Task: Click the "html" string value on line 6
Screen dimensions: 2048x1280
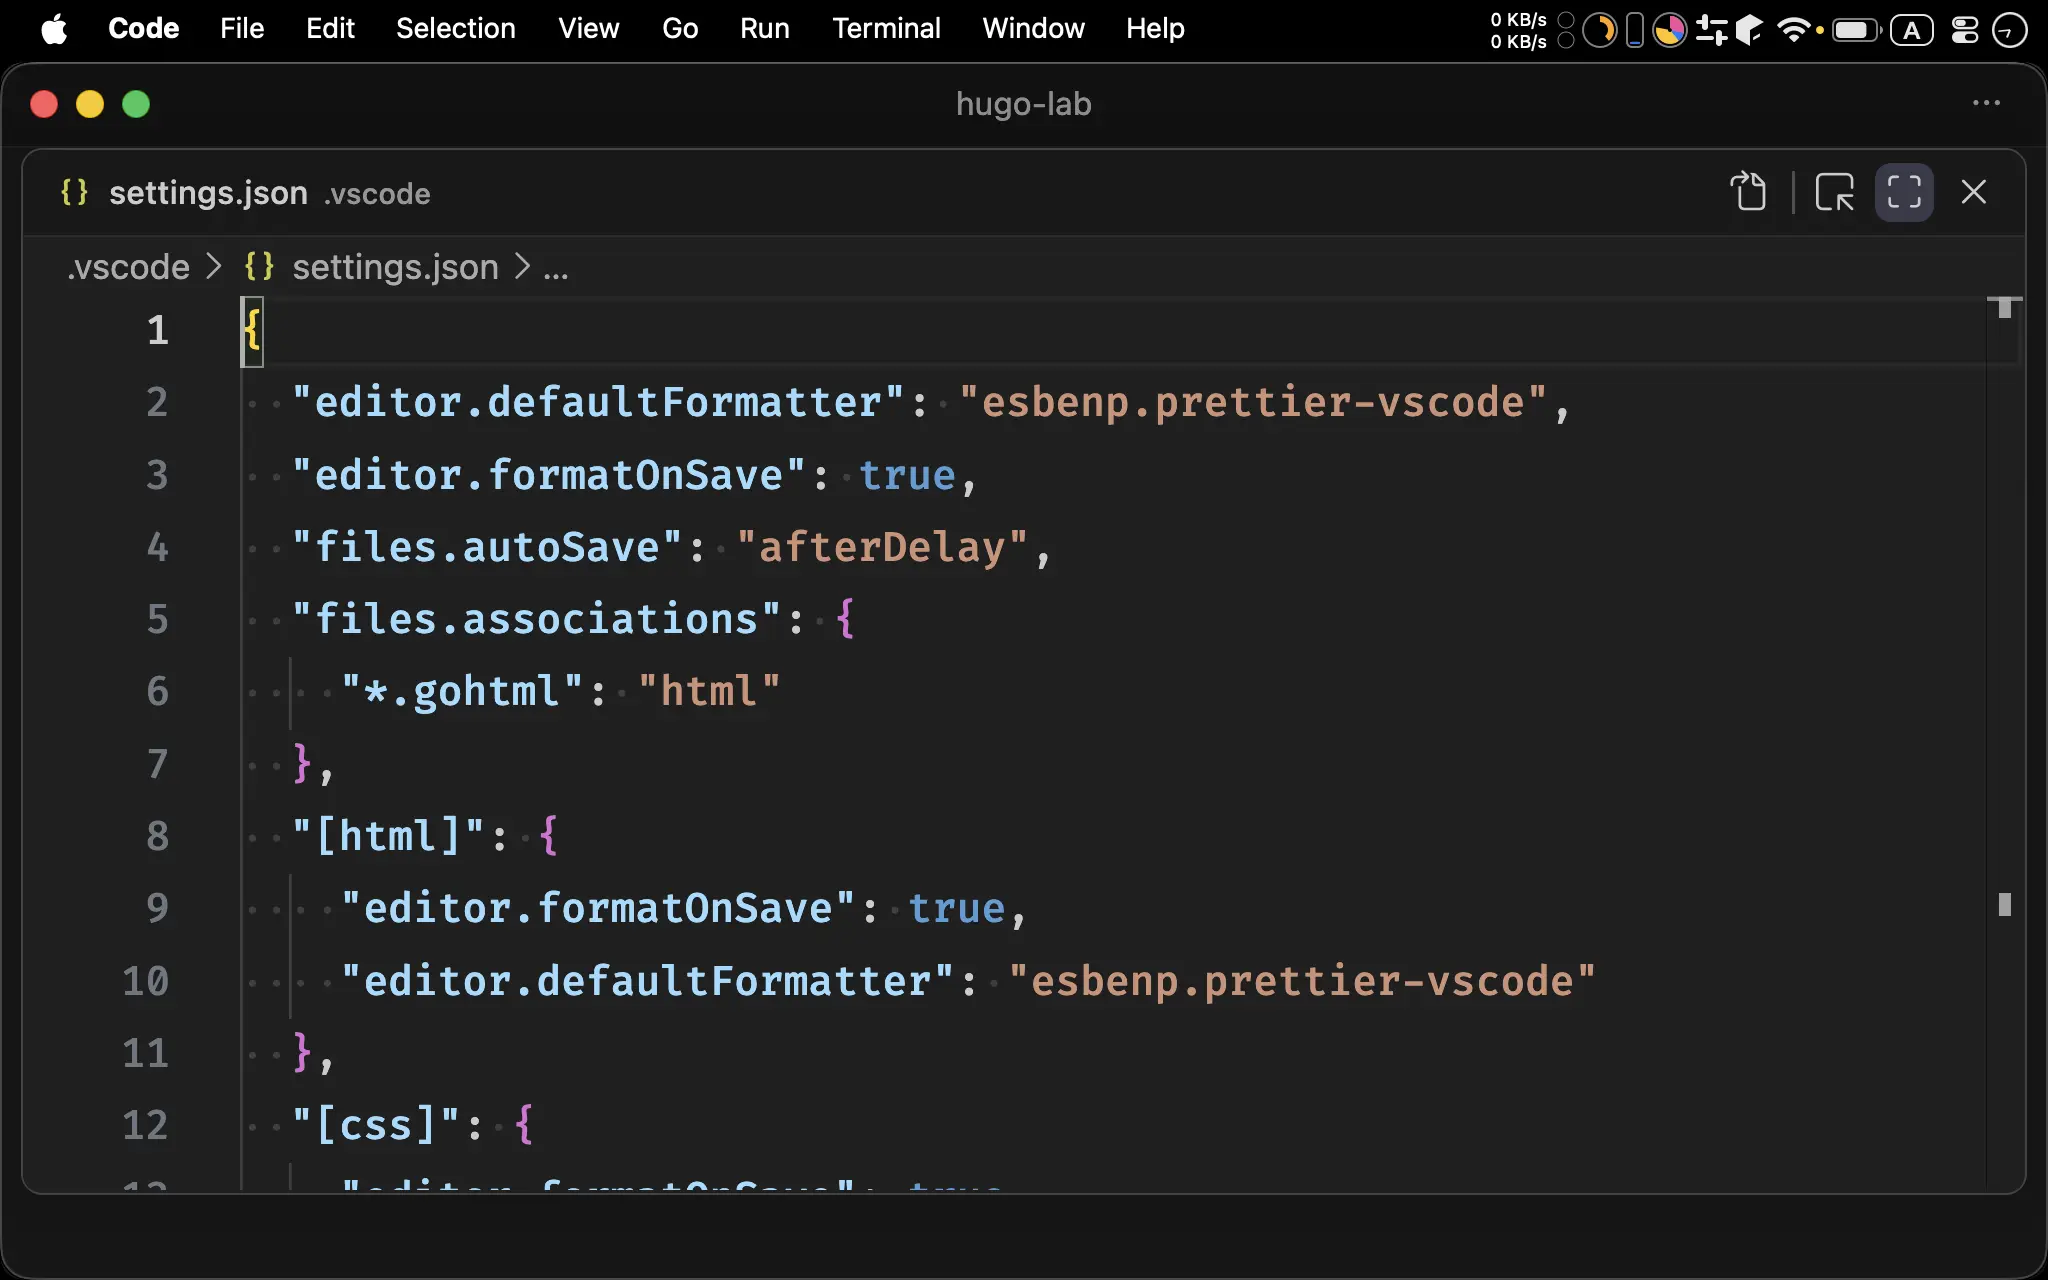Action: pyautogui.click(x=709, y=691)
